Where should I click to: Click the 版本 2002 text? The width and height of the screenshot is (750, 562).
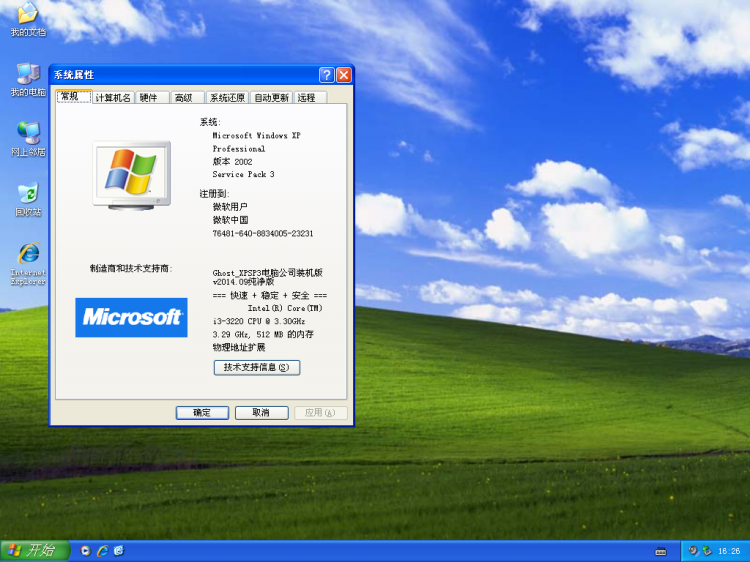[x=232, y=162]
